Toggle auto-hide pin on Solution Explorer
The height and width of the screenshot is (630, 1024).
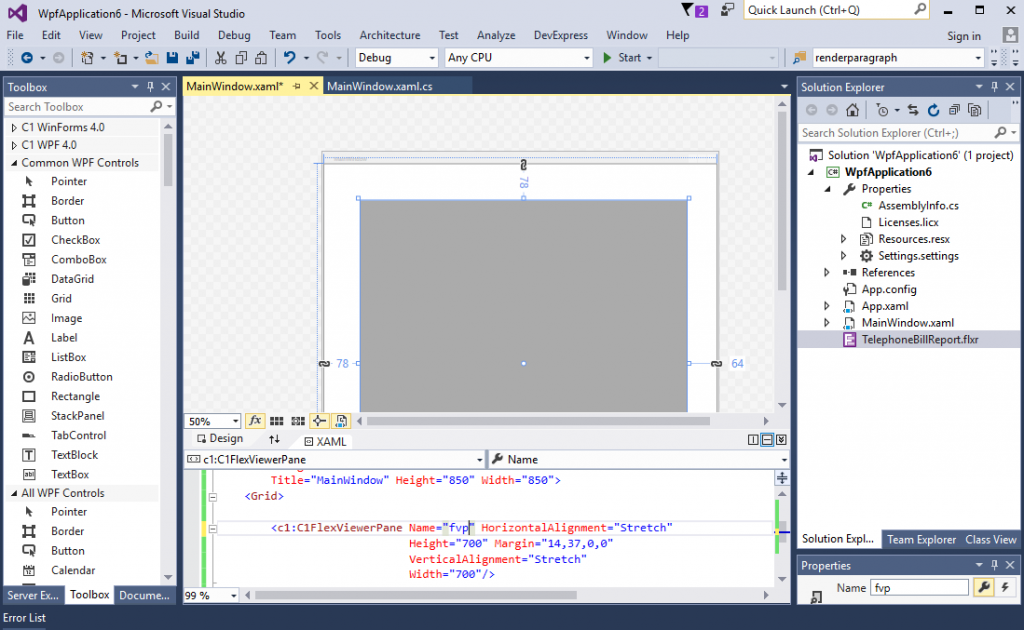(x=995, y=86)
